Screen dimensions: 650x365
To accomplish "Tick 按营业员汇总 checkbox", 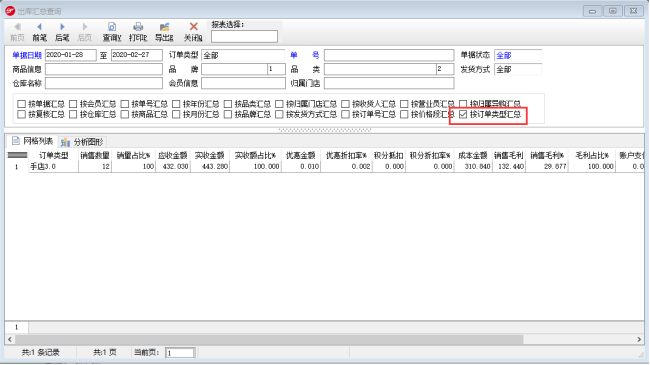I will (404, 104).
